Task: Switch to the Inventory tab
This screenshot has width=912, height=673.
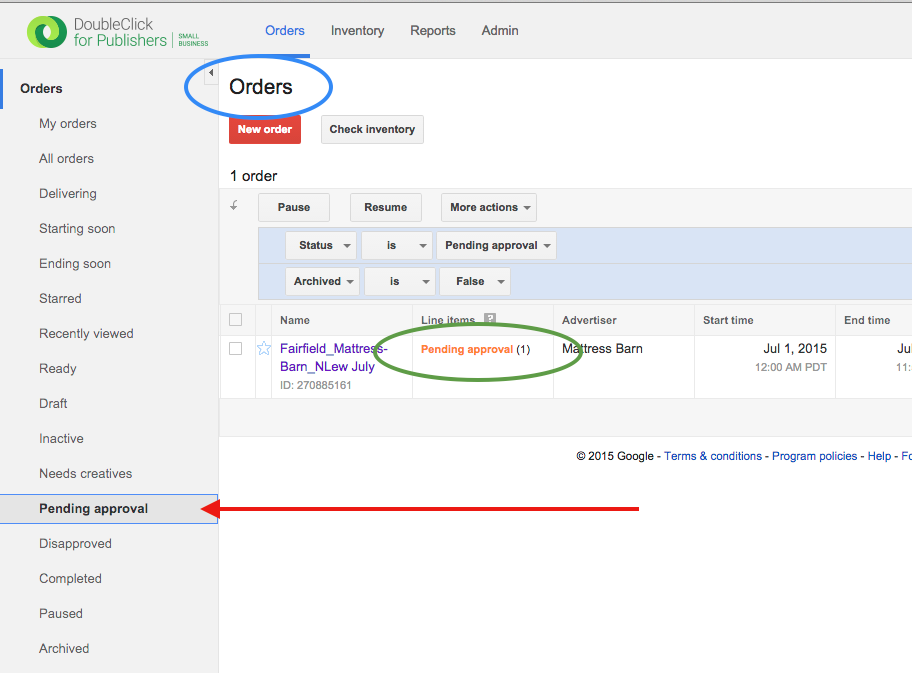Action: point(357,30)
